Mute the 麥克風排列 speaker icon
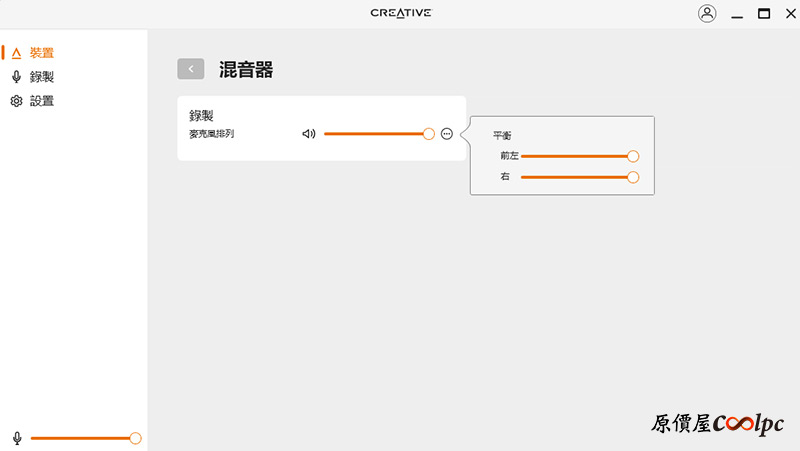The width and height of the screenshot is (800, 451). click(x=309, y=134)
